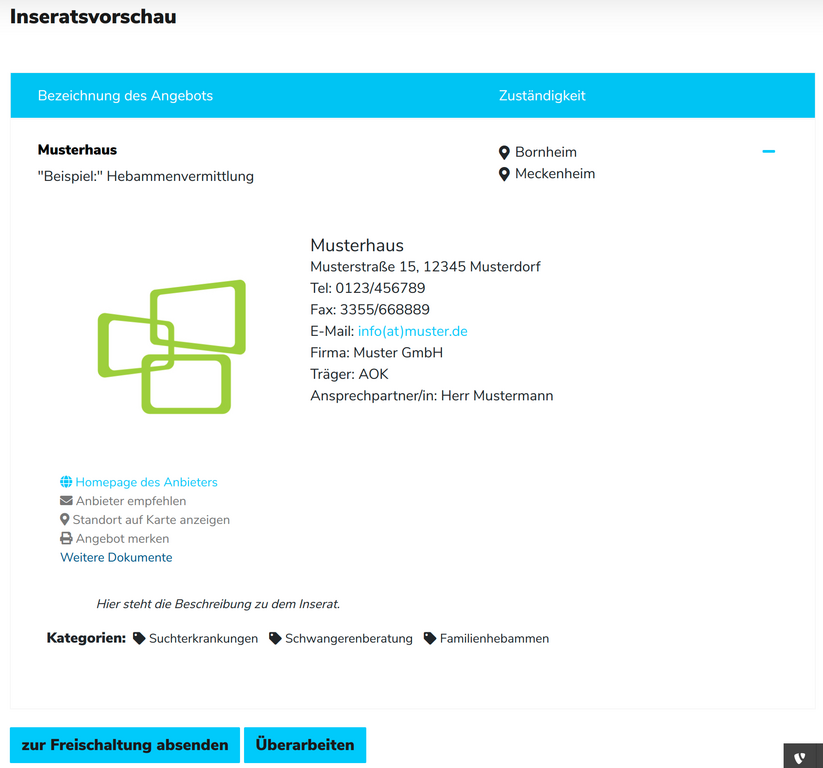Click the Bornheim location pin icon
The image size is (823, 768).
click(504, 153)
